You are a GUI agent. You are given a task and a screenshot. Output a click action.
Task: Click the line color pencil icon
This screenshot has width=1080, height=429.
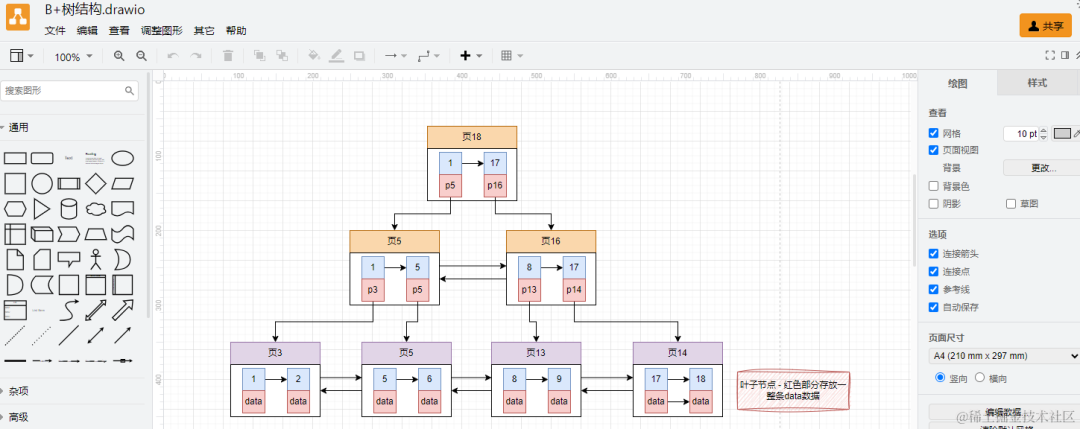[x=336, y=56]
